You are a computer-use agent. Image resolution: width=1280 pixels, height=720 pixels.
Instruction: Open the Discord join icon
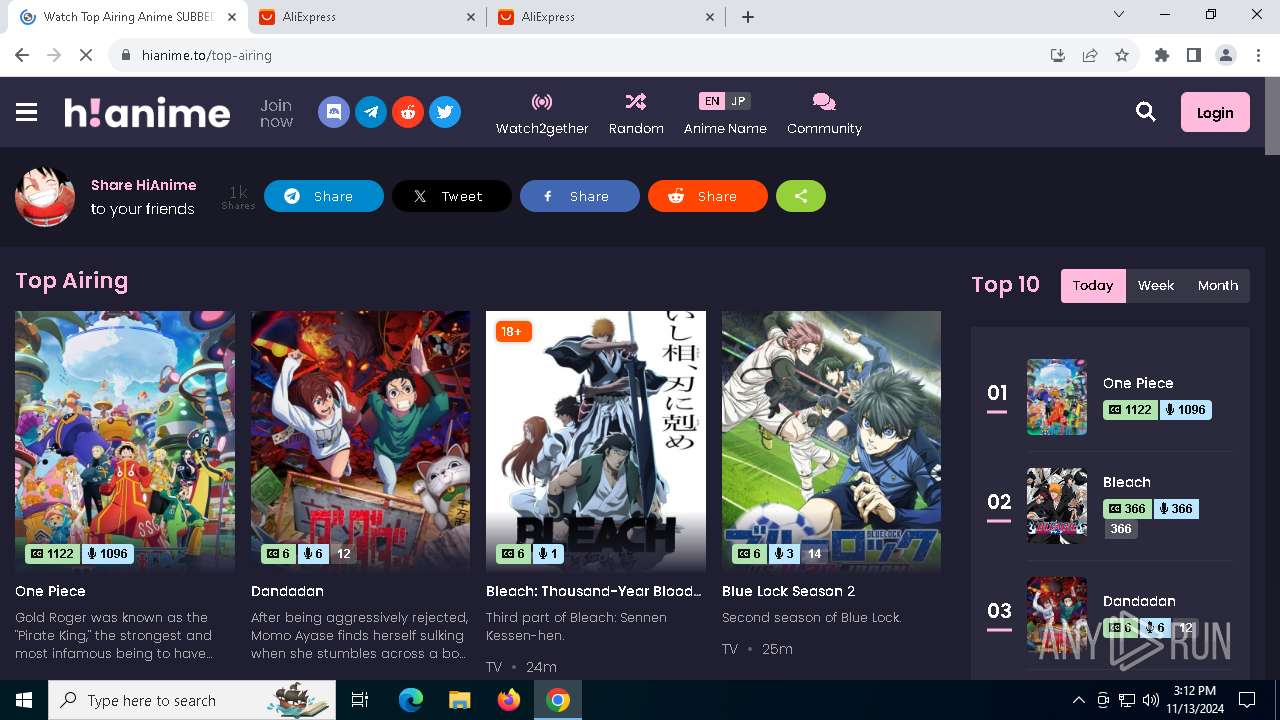tap(334, 112)
